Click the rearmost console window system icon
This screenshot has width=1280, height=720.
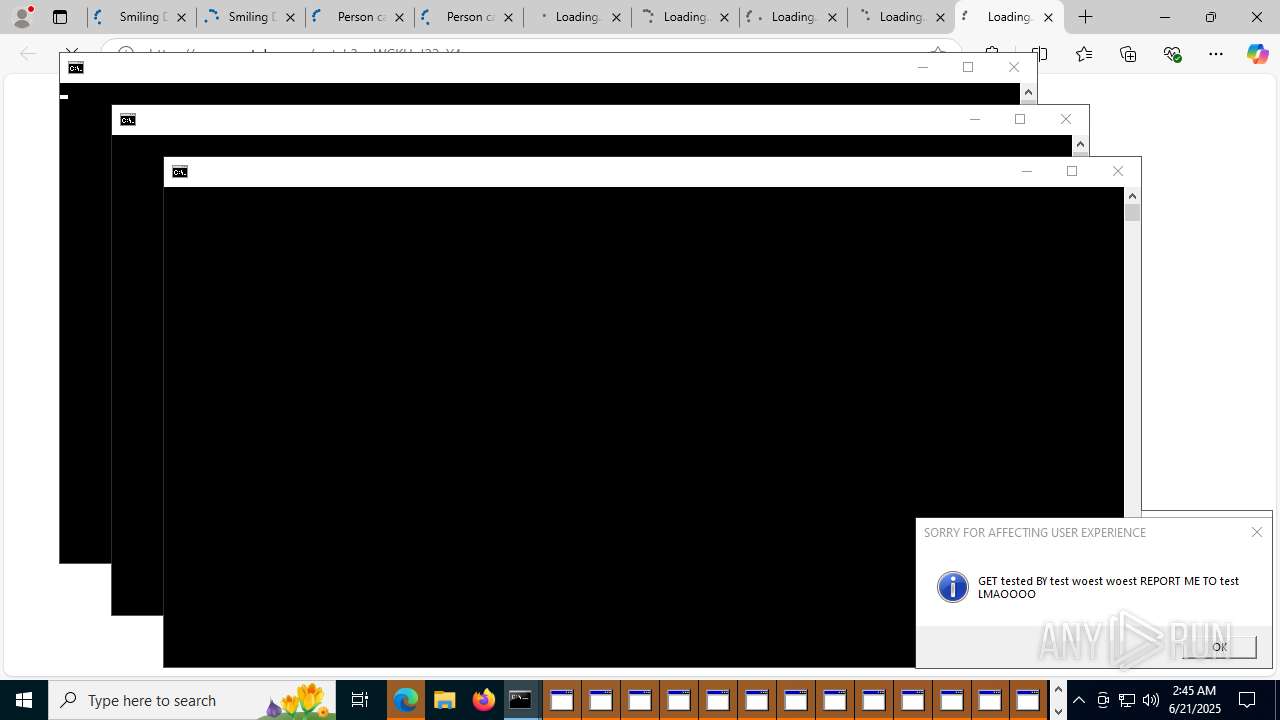pyautogui.click(x=76, y=68)
